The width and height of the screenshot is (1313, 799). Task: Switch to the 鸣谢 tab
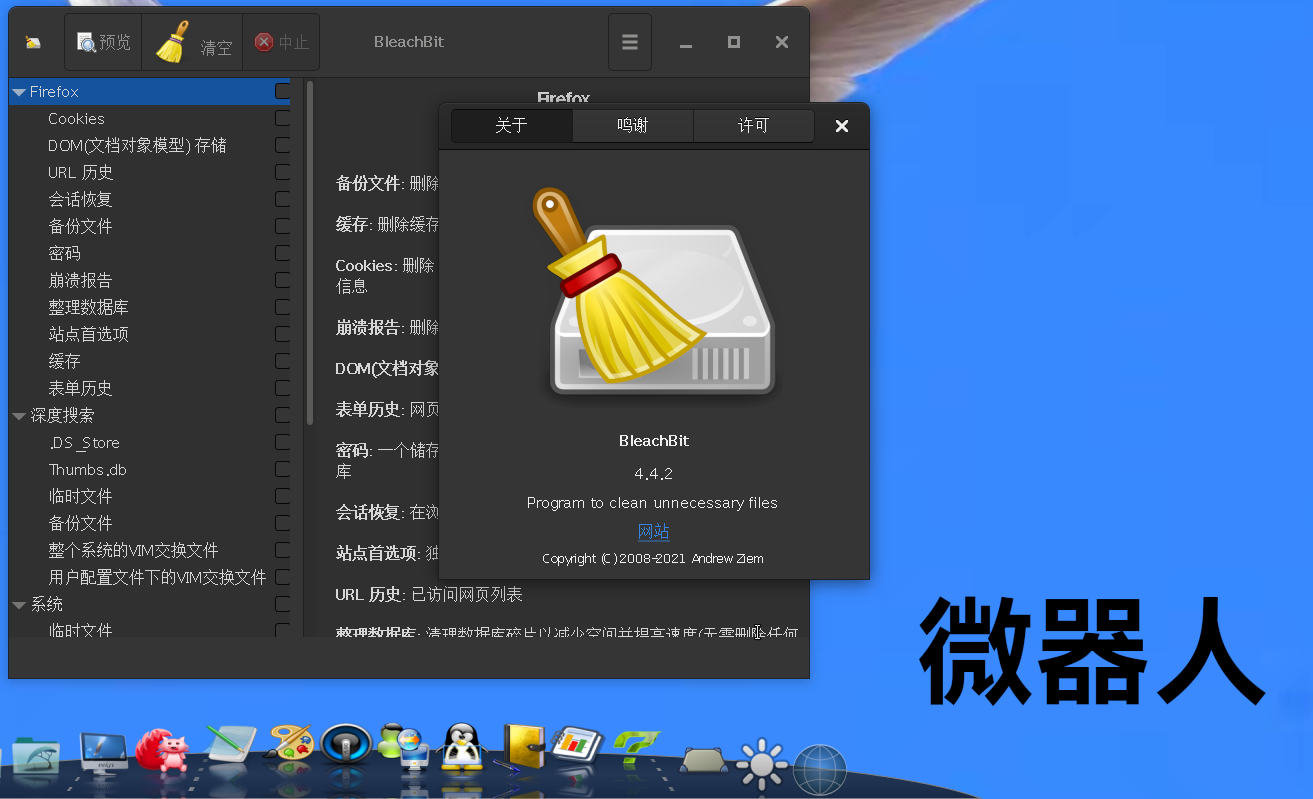(x=632, y=126)
